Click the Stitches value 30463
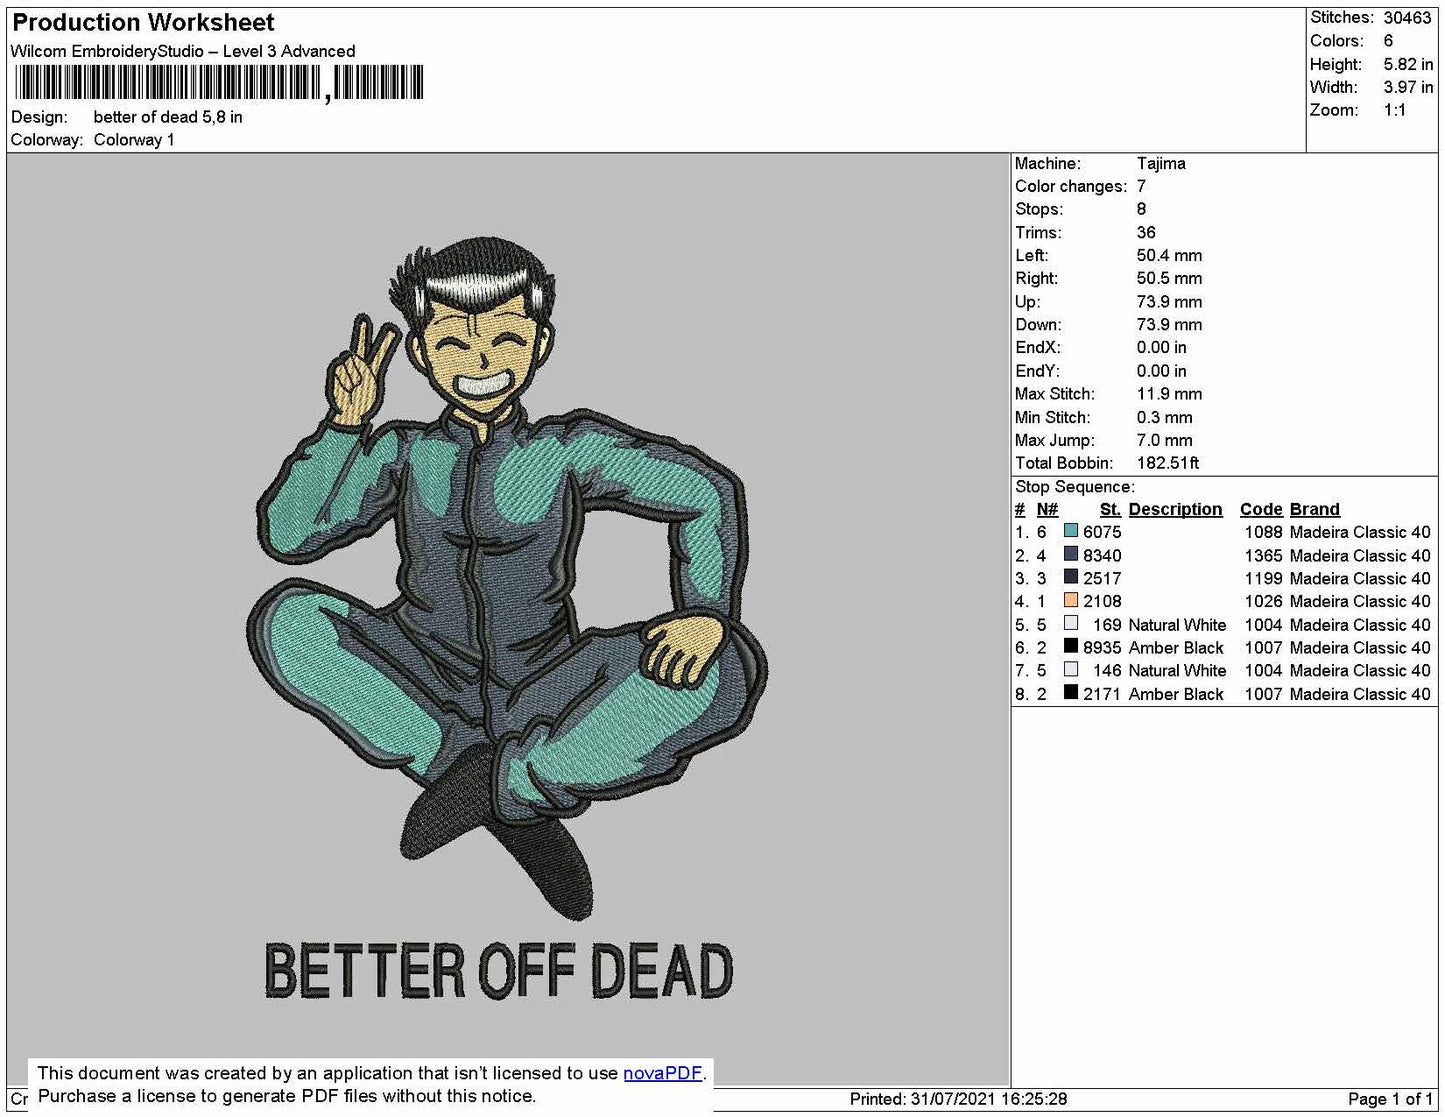This screenshot has width=1445, height=1117. pyautogui.click(x=1407, y=18)
